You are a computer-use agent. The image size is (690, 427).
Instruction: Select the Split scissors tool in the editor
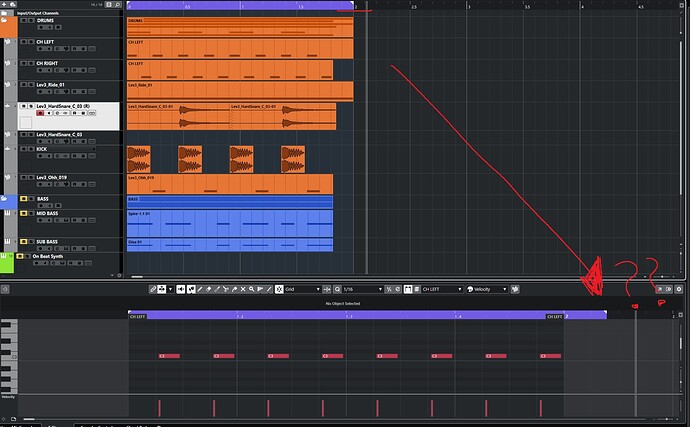(225, 289)
